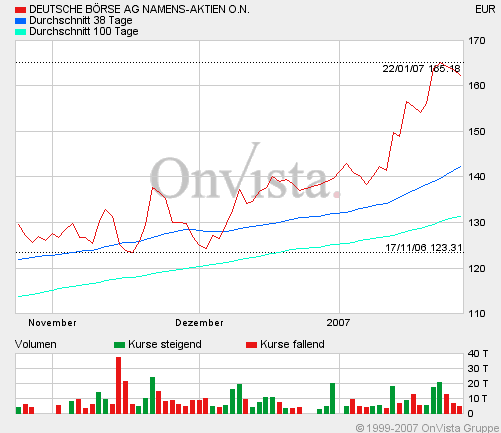Click the '40 T' volume axis value

pos(478,353)
